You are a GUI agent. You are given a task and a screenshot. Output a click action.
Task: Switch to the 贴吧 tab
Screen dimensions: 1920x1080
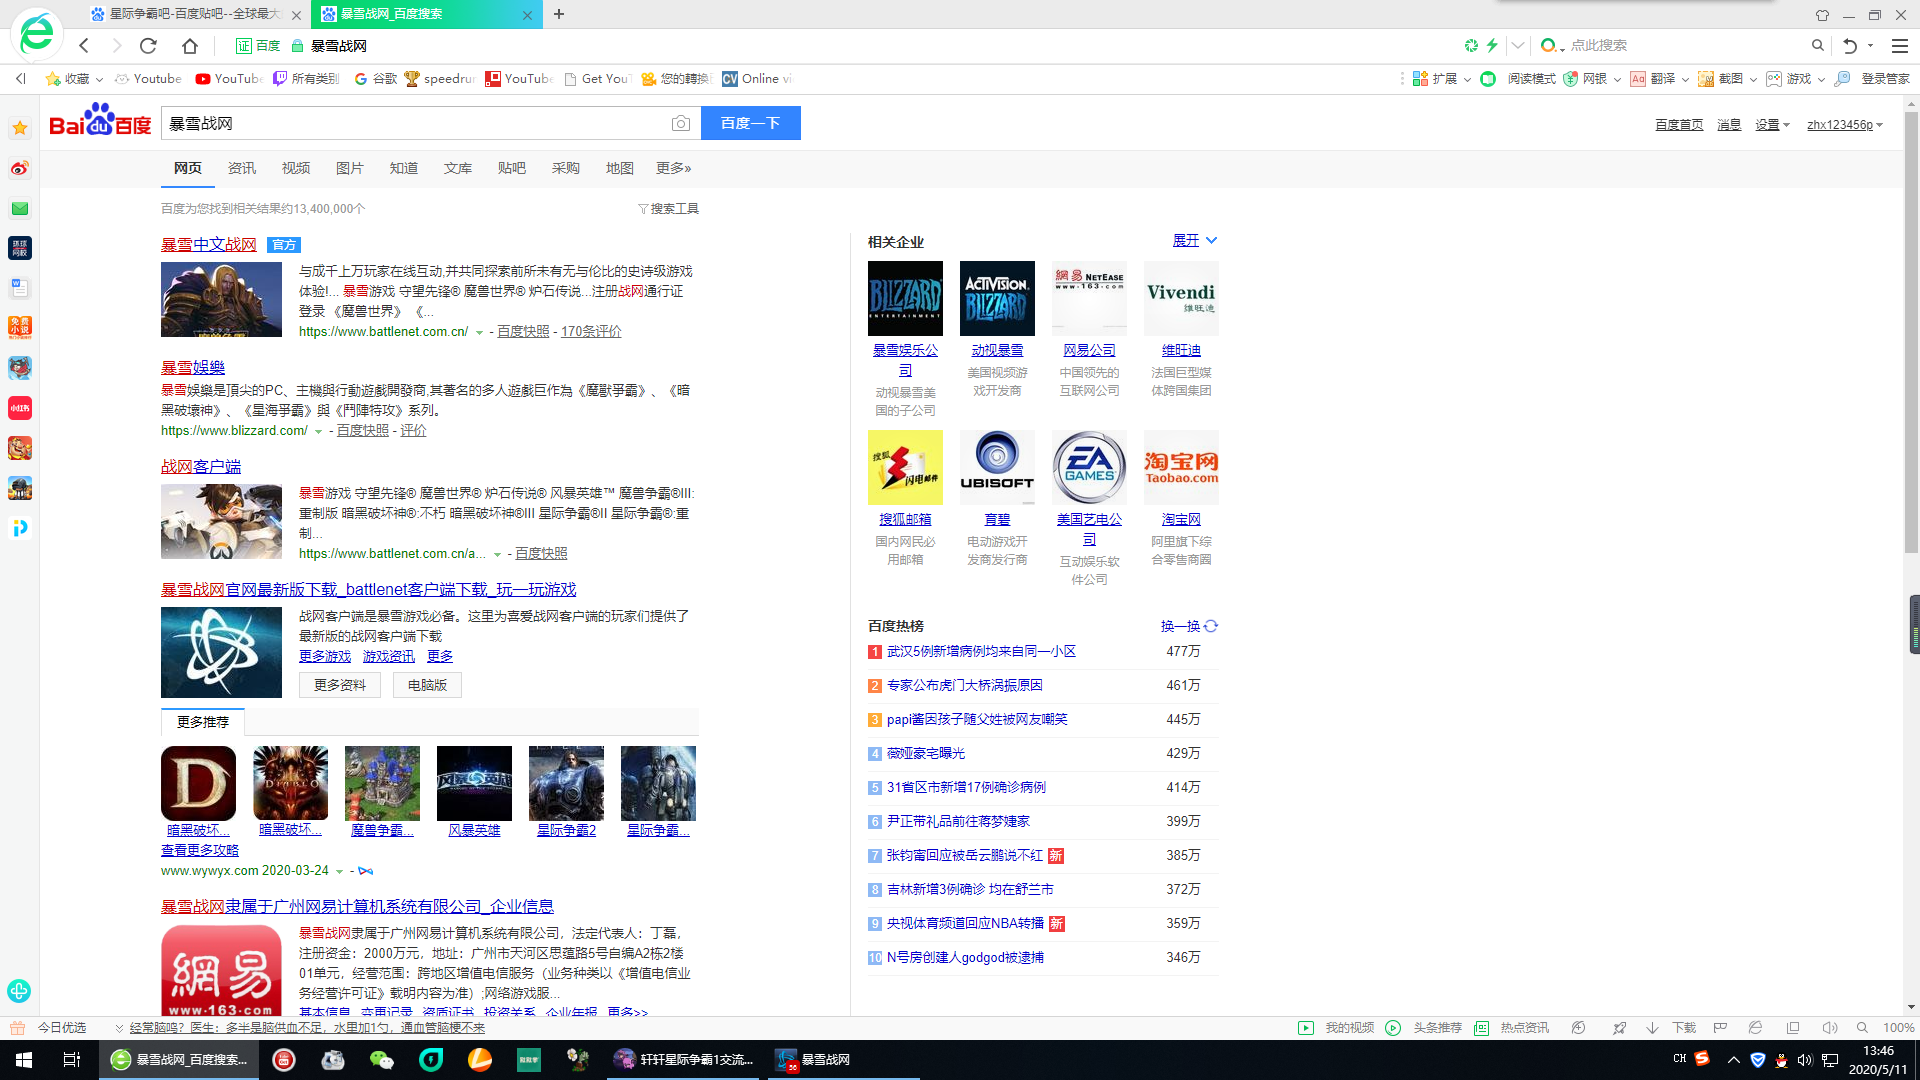[x=512, y=168]
